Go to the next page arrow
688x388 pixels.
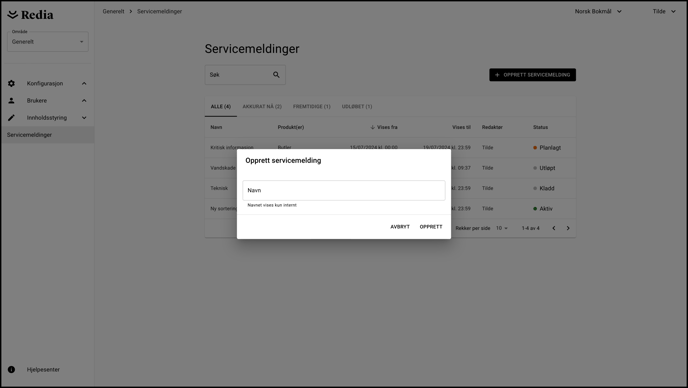568,228
